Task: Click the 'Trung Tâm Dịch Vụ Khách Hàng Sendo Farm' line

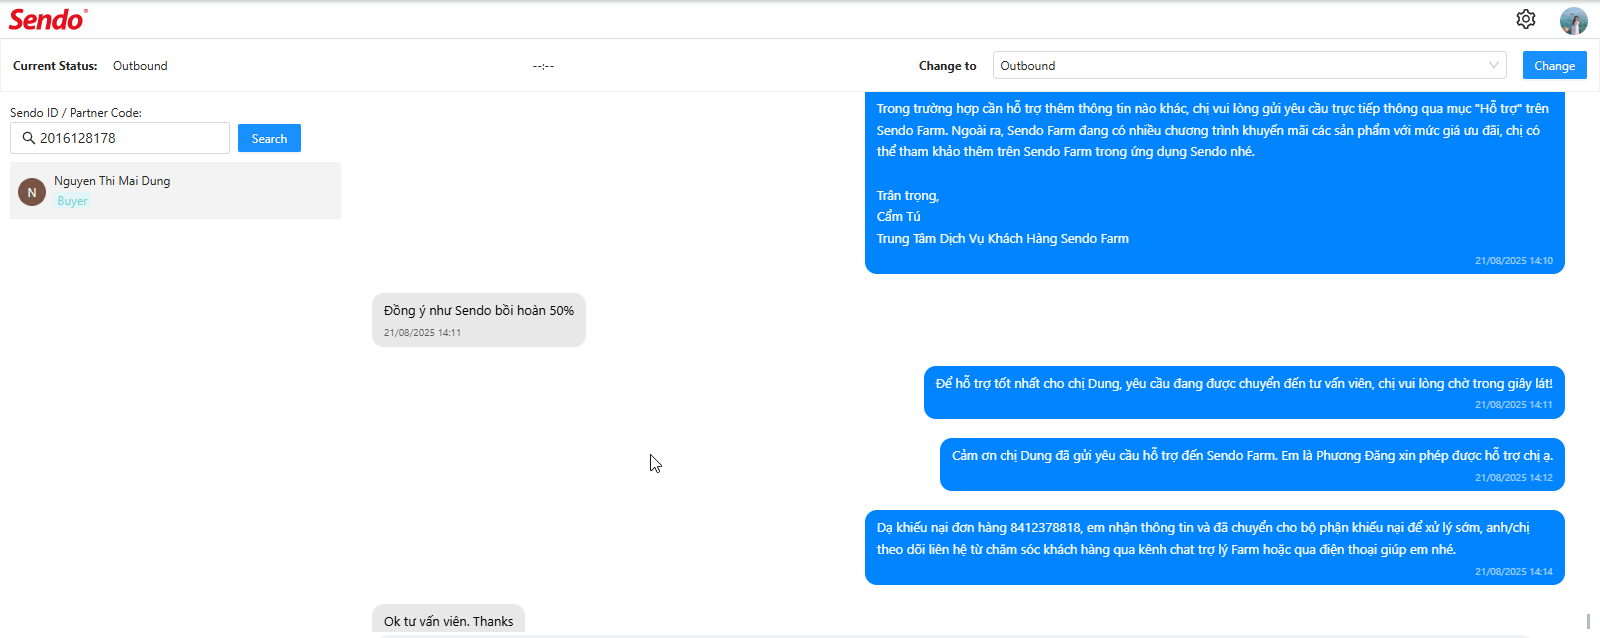Action: click(1002, 239)
